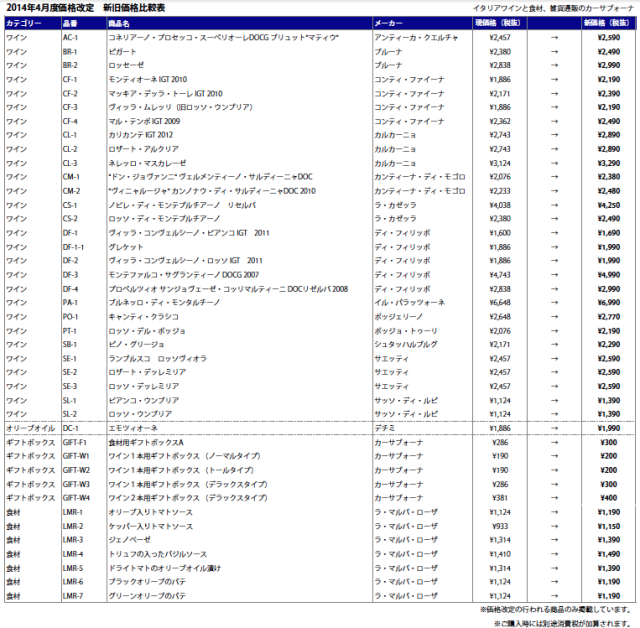Screen dimensions: 640x628
Task: Click the category 'オリーブオイル'
Action: coord(31,428)
